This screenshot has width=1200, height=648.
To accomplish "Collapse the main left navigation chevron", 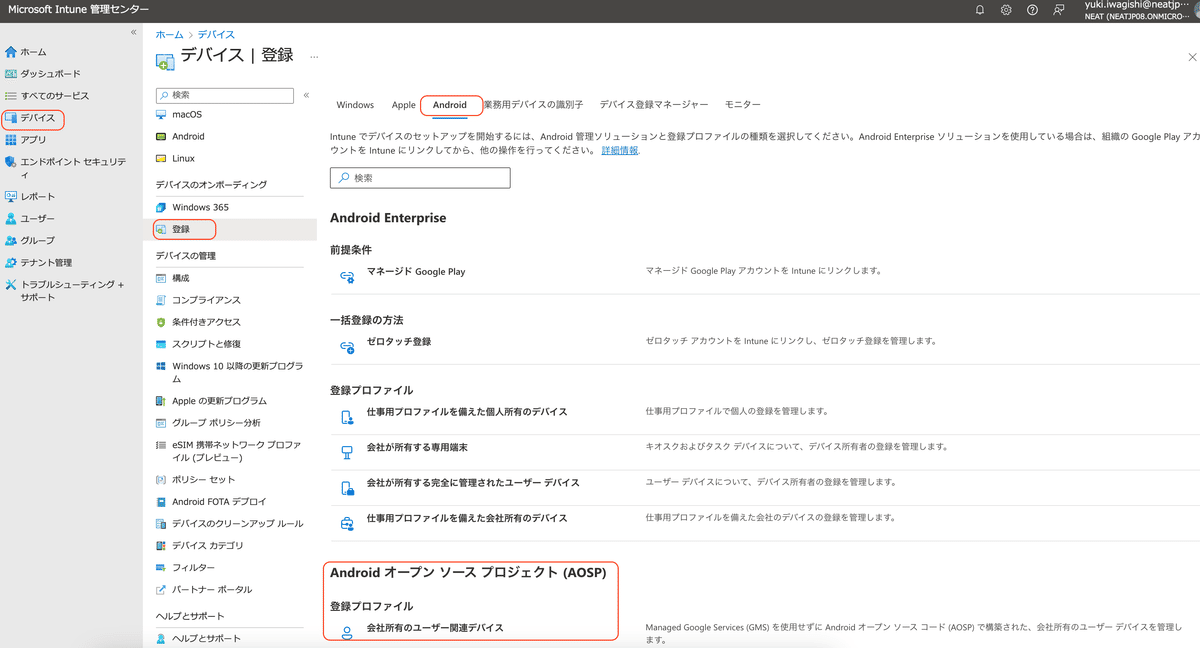I will 134,33.
